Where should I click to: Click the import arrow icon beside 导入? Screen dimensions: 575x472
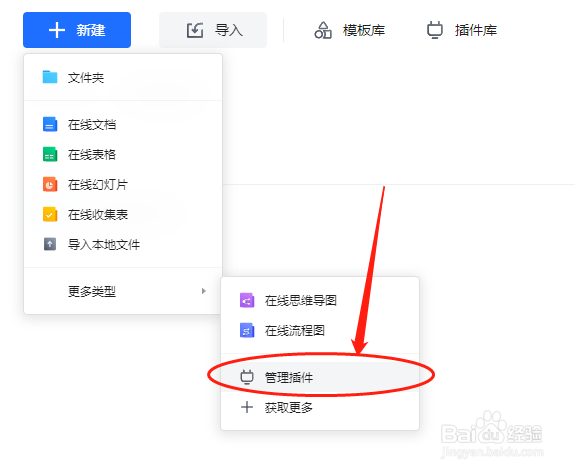pyautogui.click(x=195, y=30)
